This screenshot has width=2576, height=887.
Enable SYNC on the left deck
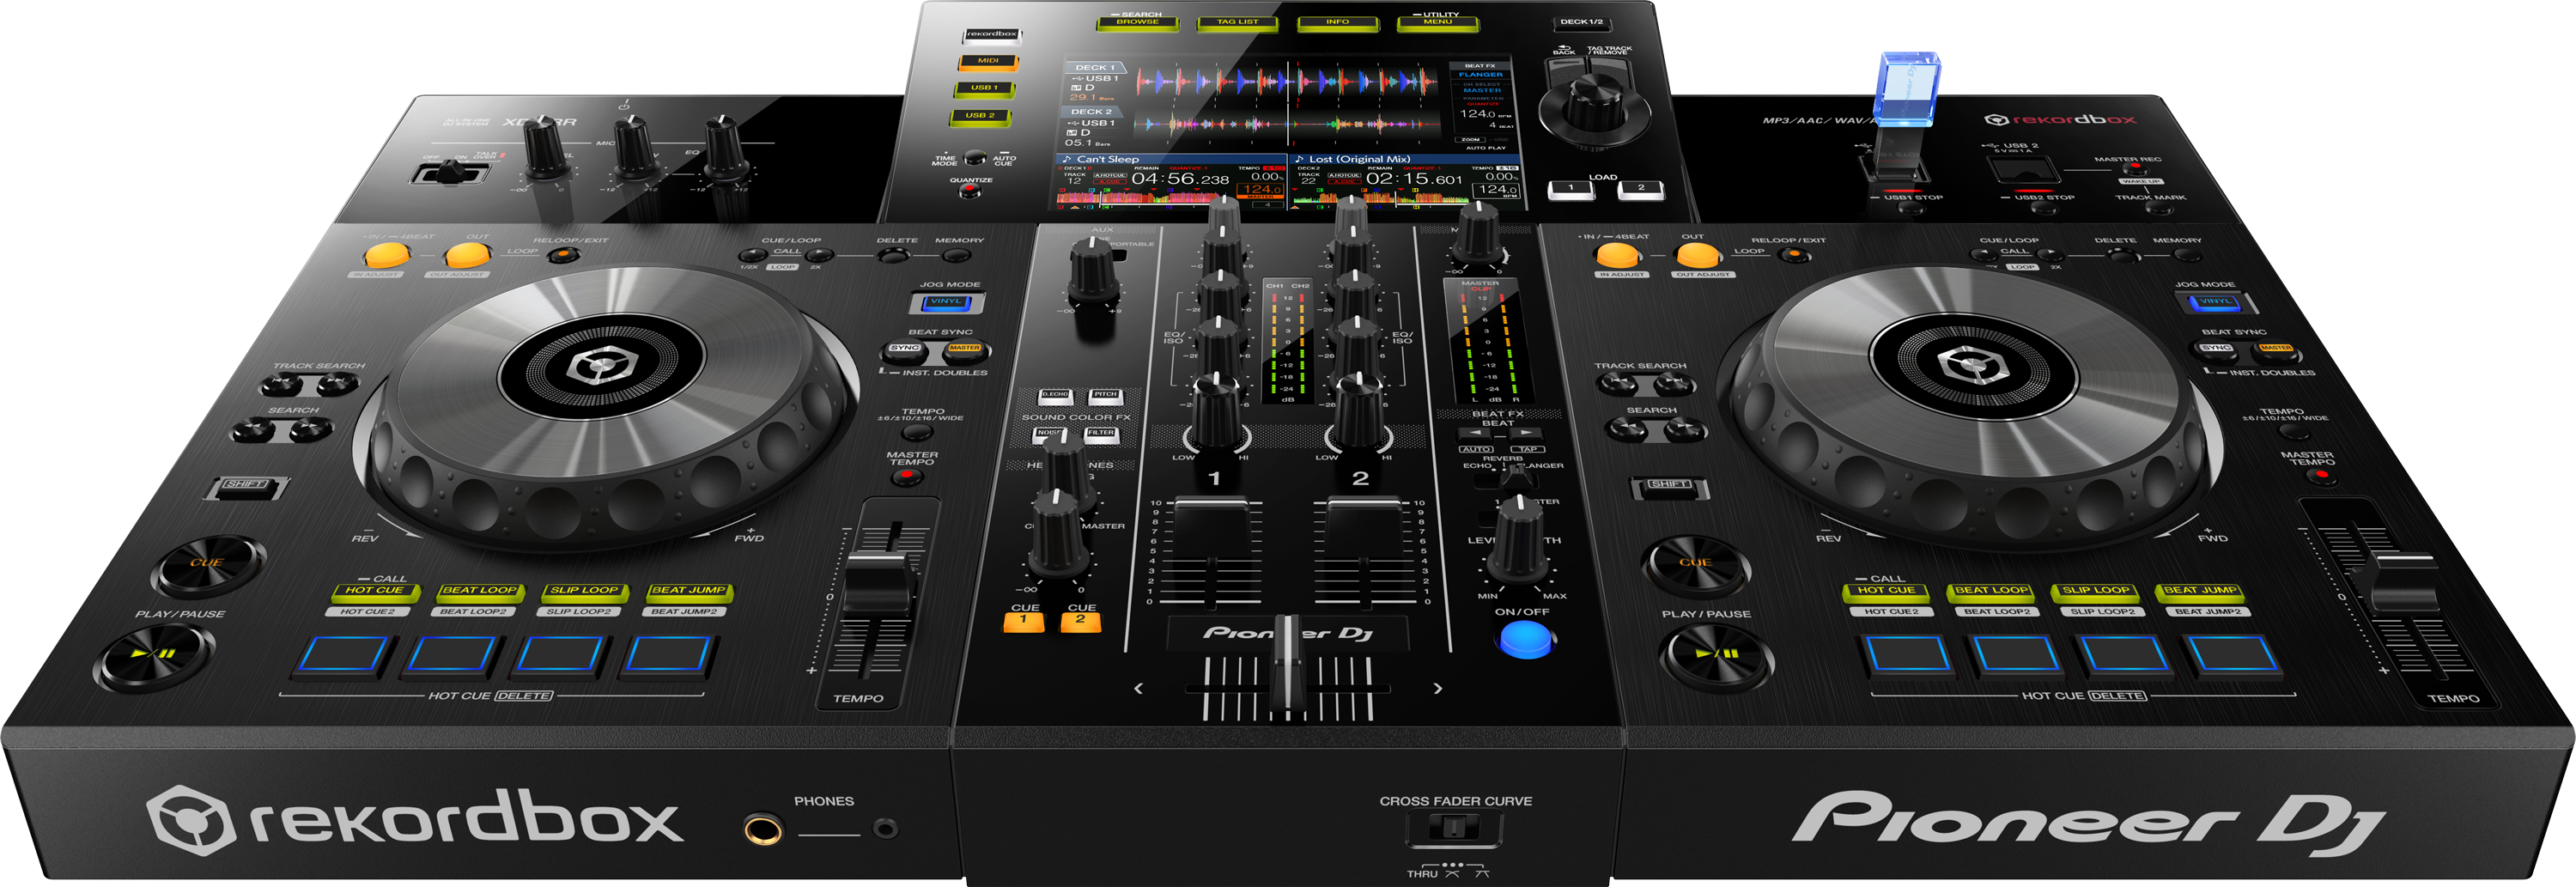pos(904,350)
